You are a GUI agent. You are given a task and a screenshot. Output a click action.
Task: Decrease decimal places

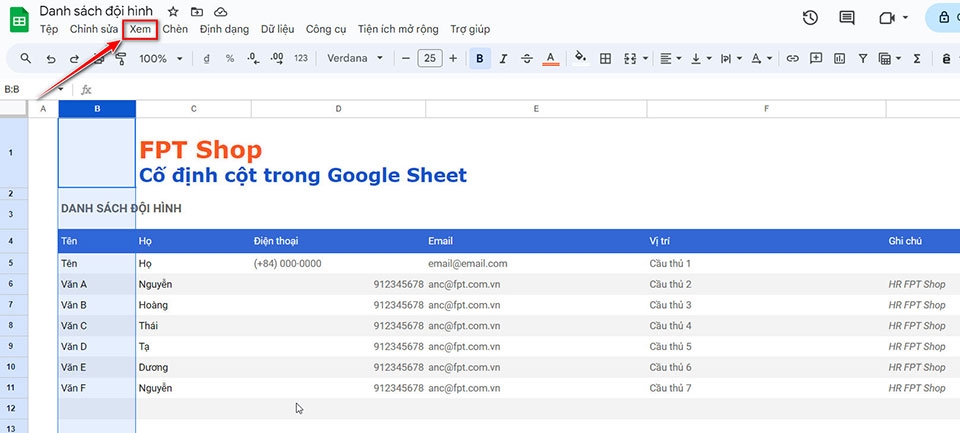coord(253,59)
